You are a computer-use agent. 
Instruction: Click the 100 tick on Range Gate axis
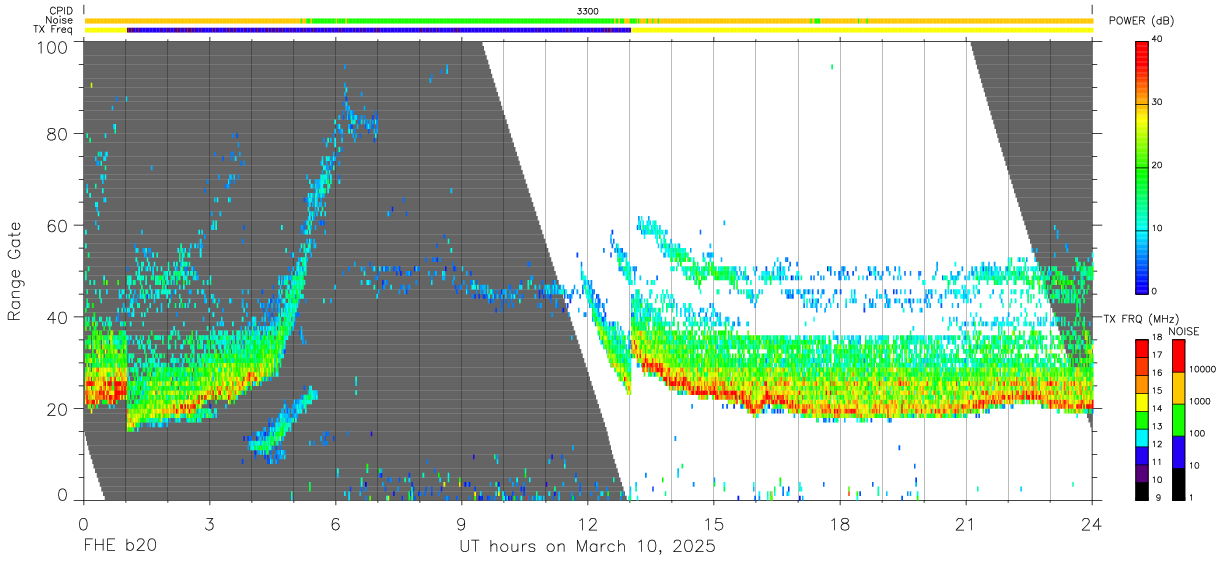(52, 46)
